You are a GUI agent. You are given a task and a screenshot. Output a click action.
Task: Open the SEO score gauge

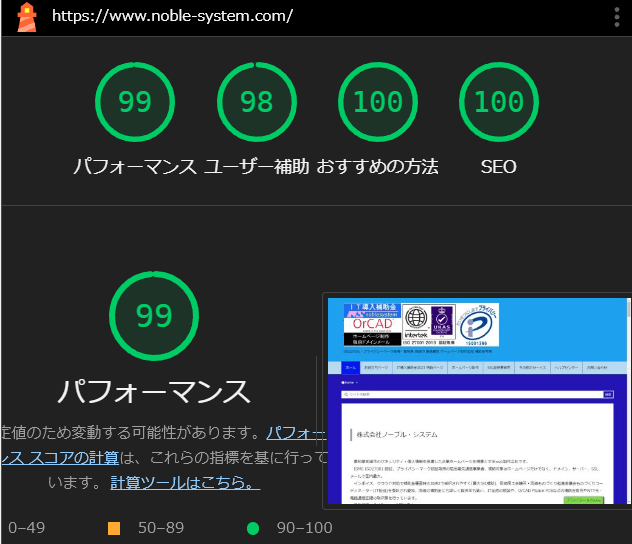coord(498,102)
